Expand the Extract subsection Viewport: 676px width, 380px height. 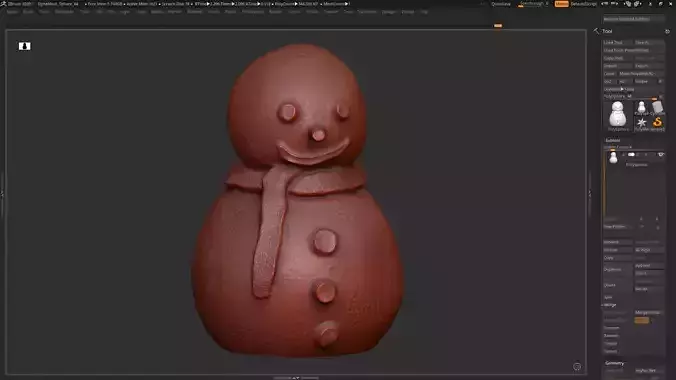610,351
